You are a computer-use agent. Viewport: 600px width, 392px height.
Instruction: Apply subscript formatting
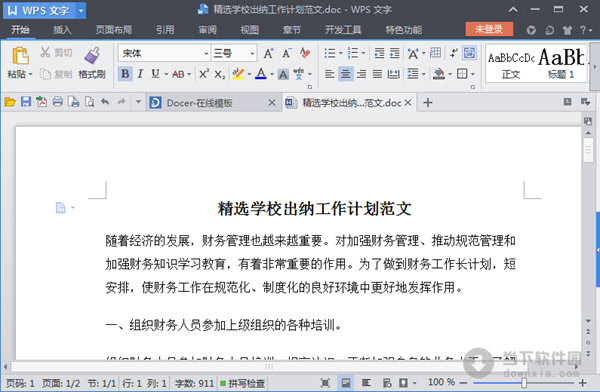220,74
